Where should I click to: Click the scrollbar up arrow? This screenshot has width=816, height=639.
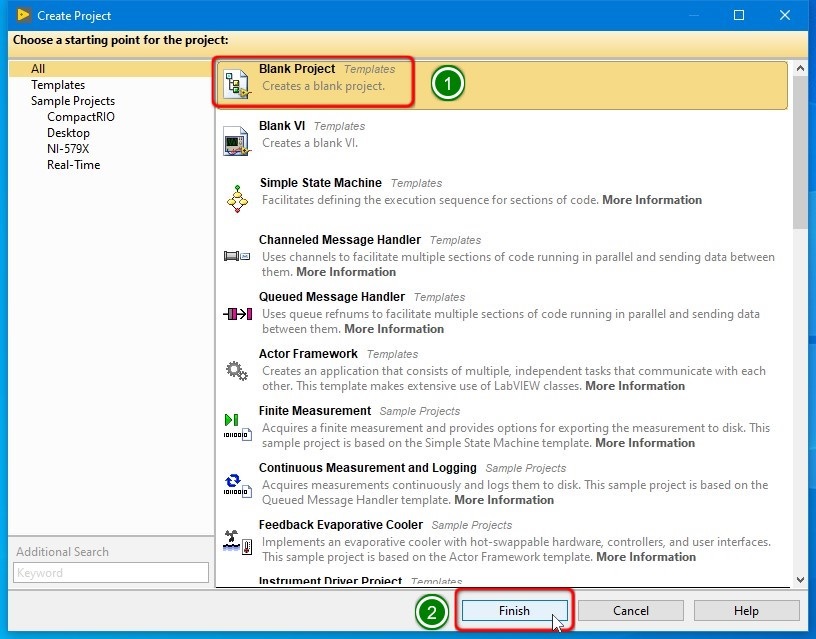[800, 68]
